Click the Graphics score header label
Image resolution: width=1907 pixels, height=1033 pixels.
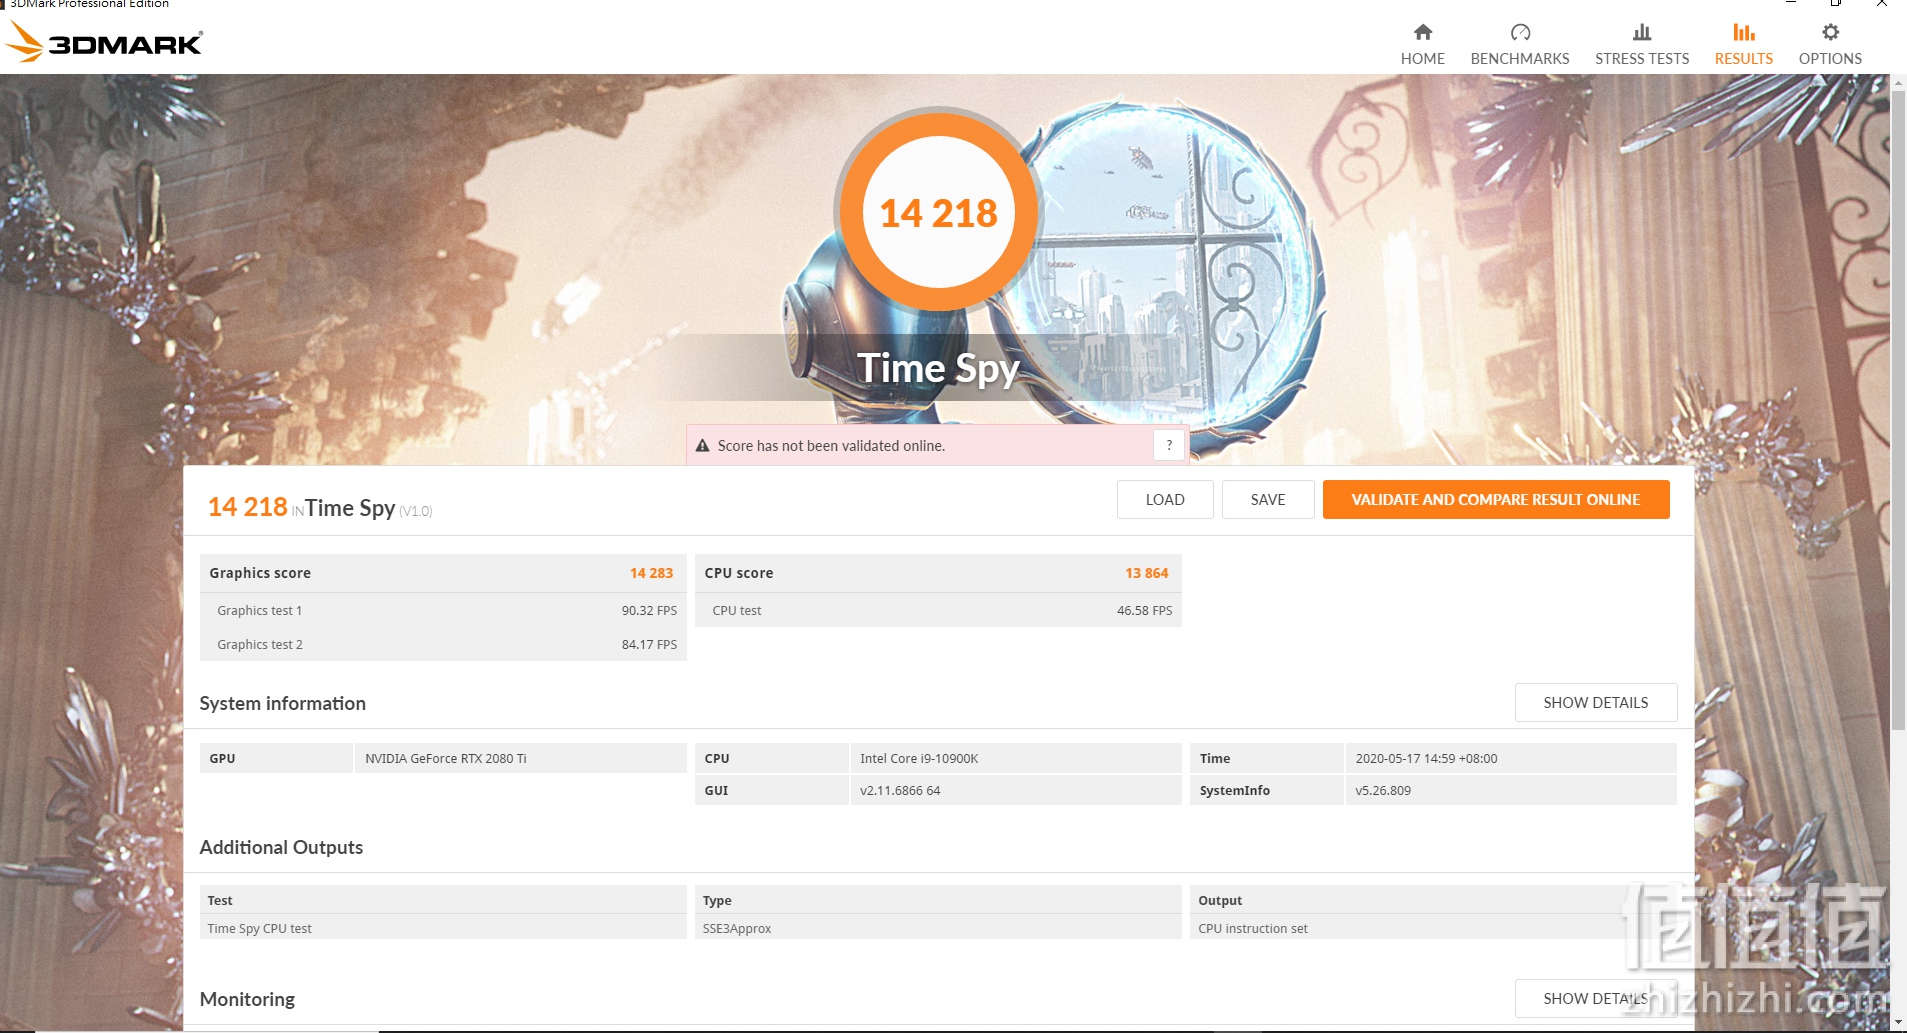pos(260,573)
